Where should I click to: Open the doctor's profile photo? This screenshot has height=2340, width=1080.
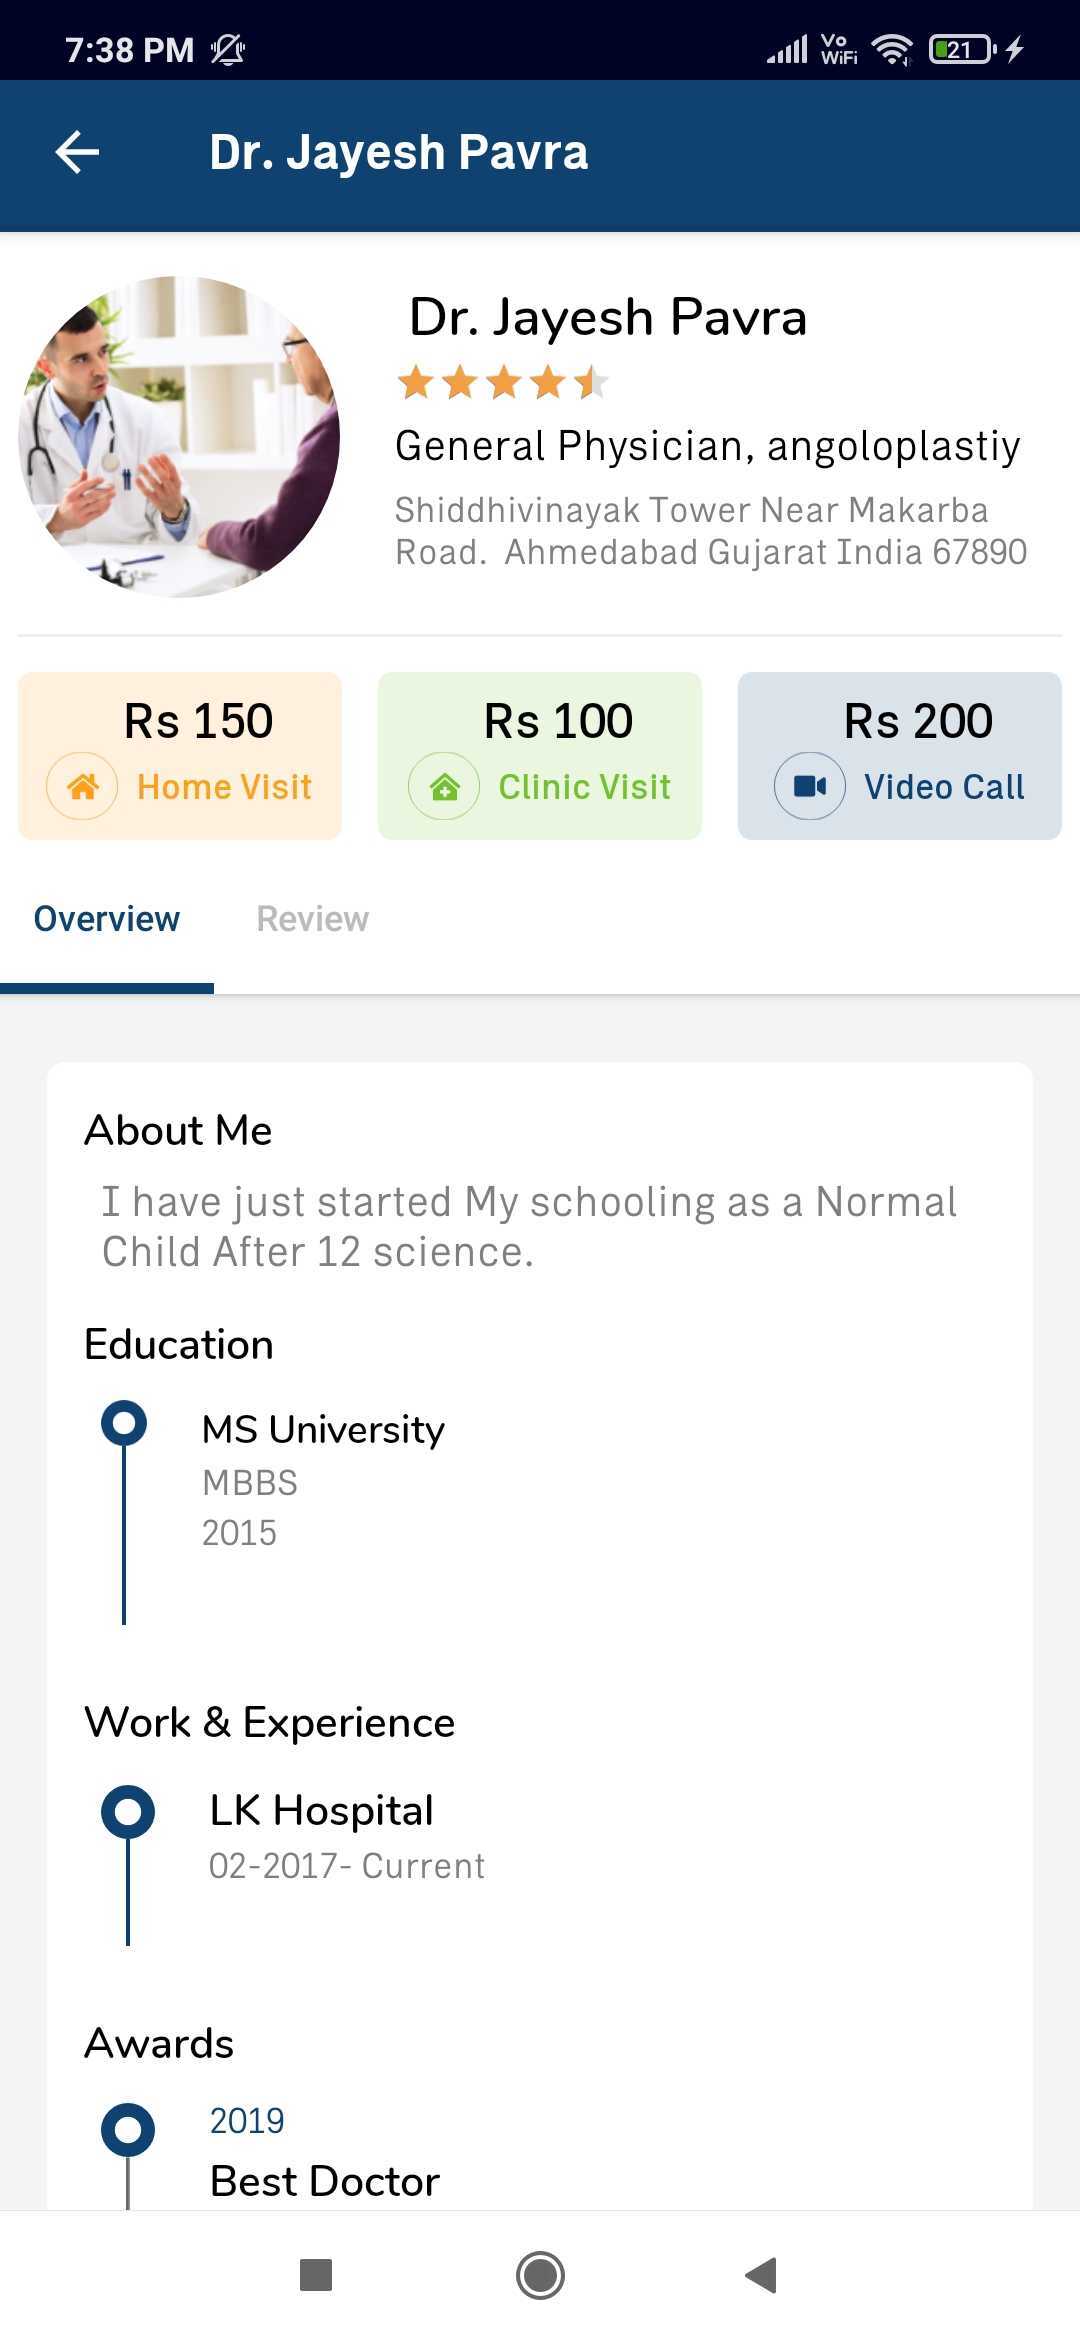tap(180, 437)
